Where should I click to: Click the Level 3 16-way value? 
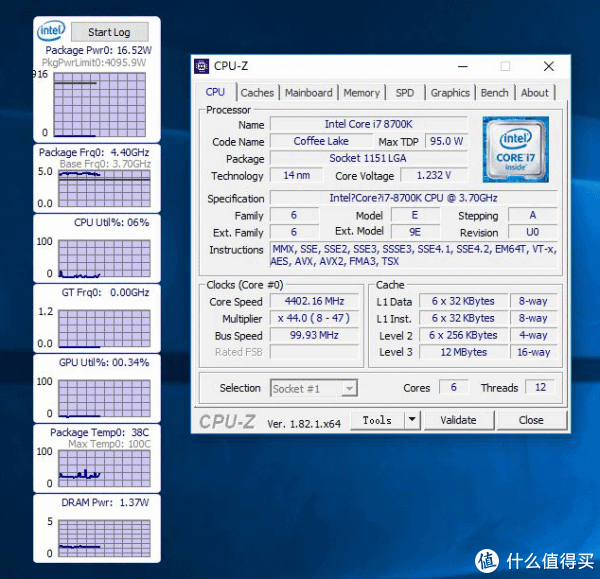pyautogui.click(x=533, y=352)
